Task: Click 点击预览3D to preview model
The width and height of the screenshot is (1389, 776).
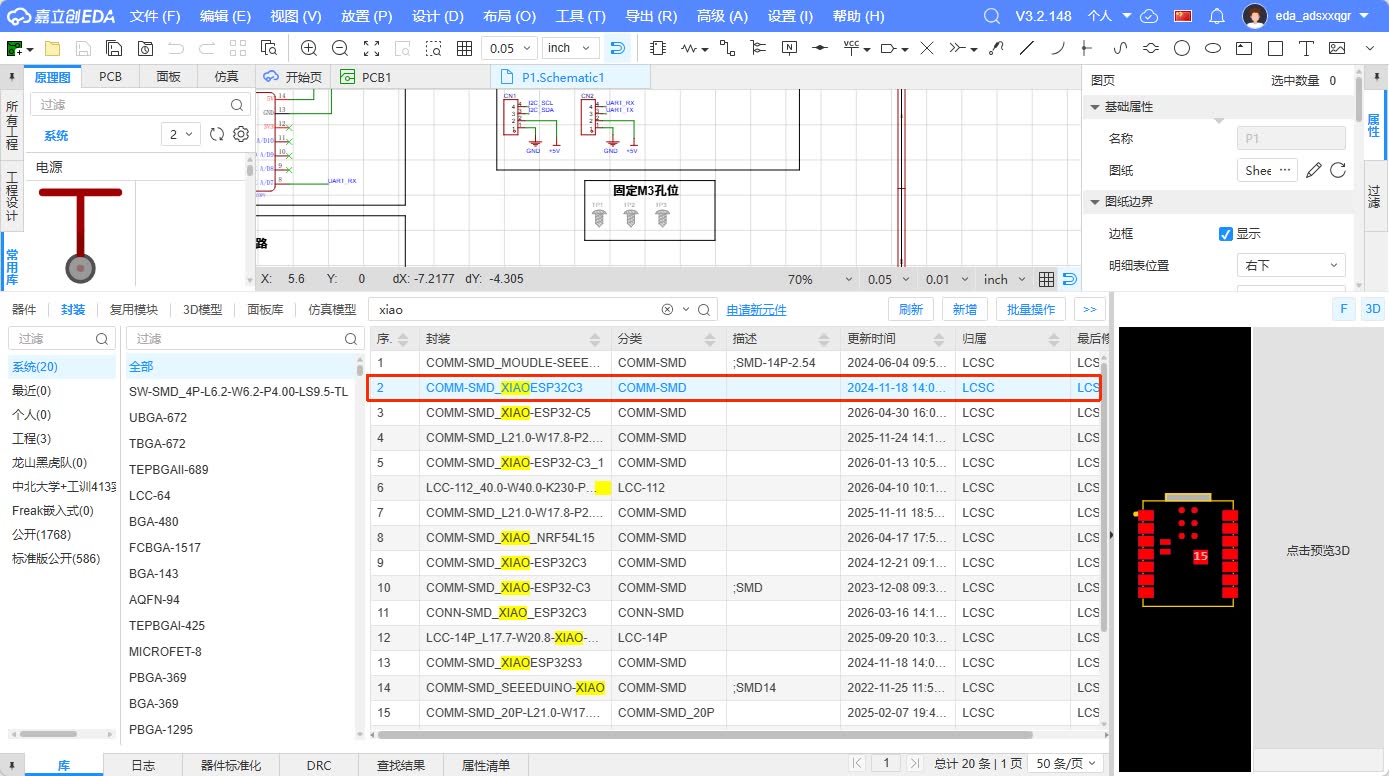Action: point(1318,551)
